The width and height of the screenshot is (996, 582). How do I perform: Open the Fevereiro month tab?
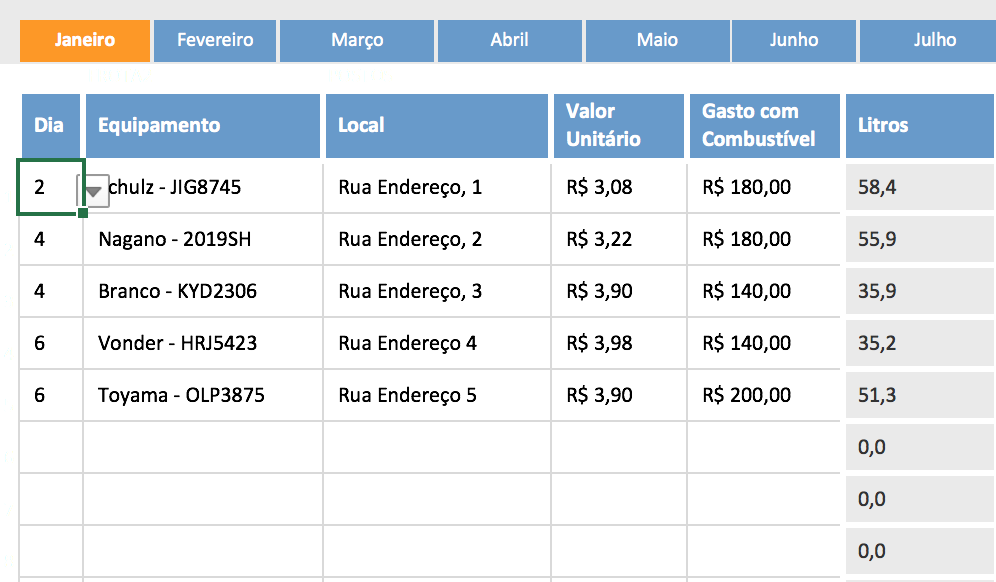pyautogui.click(x=215, y=41)
